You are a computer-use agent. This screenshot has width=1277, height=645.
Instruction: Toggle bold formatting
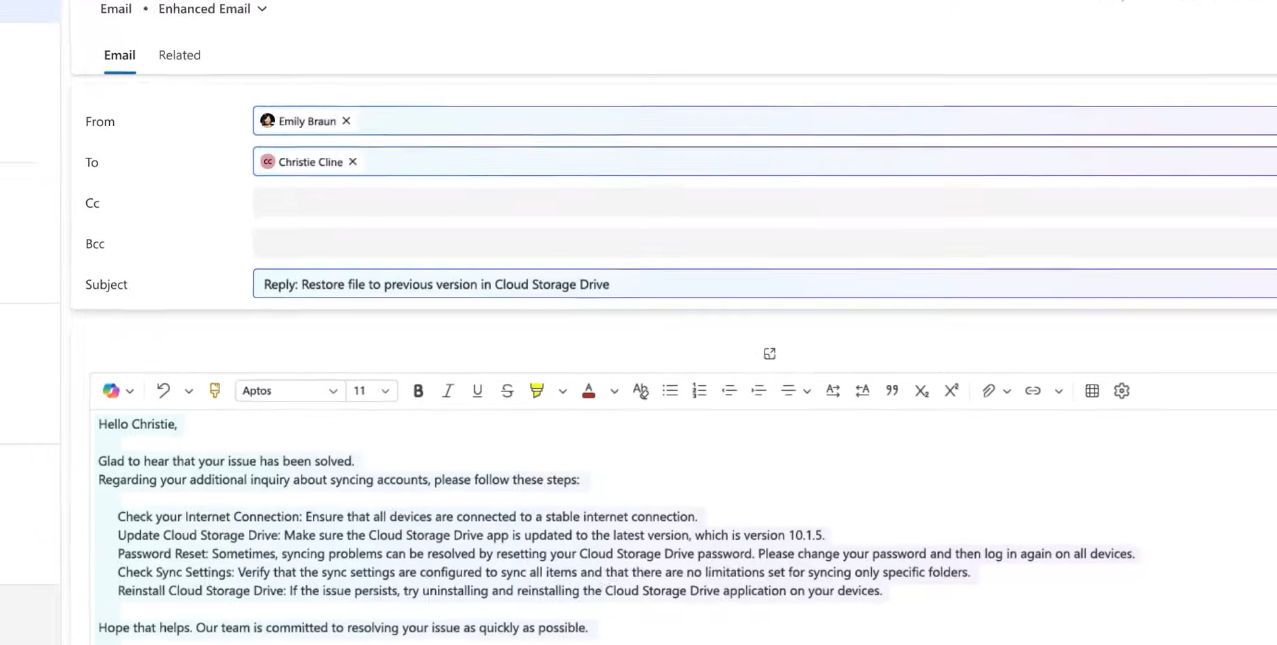[x=418, y=390]
